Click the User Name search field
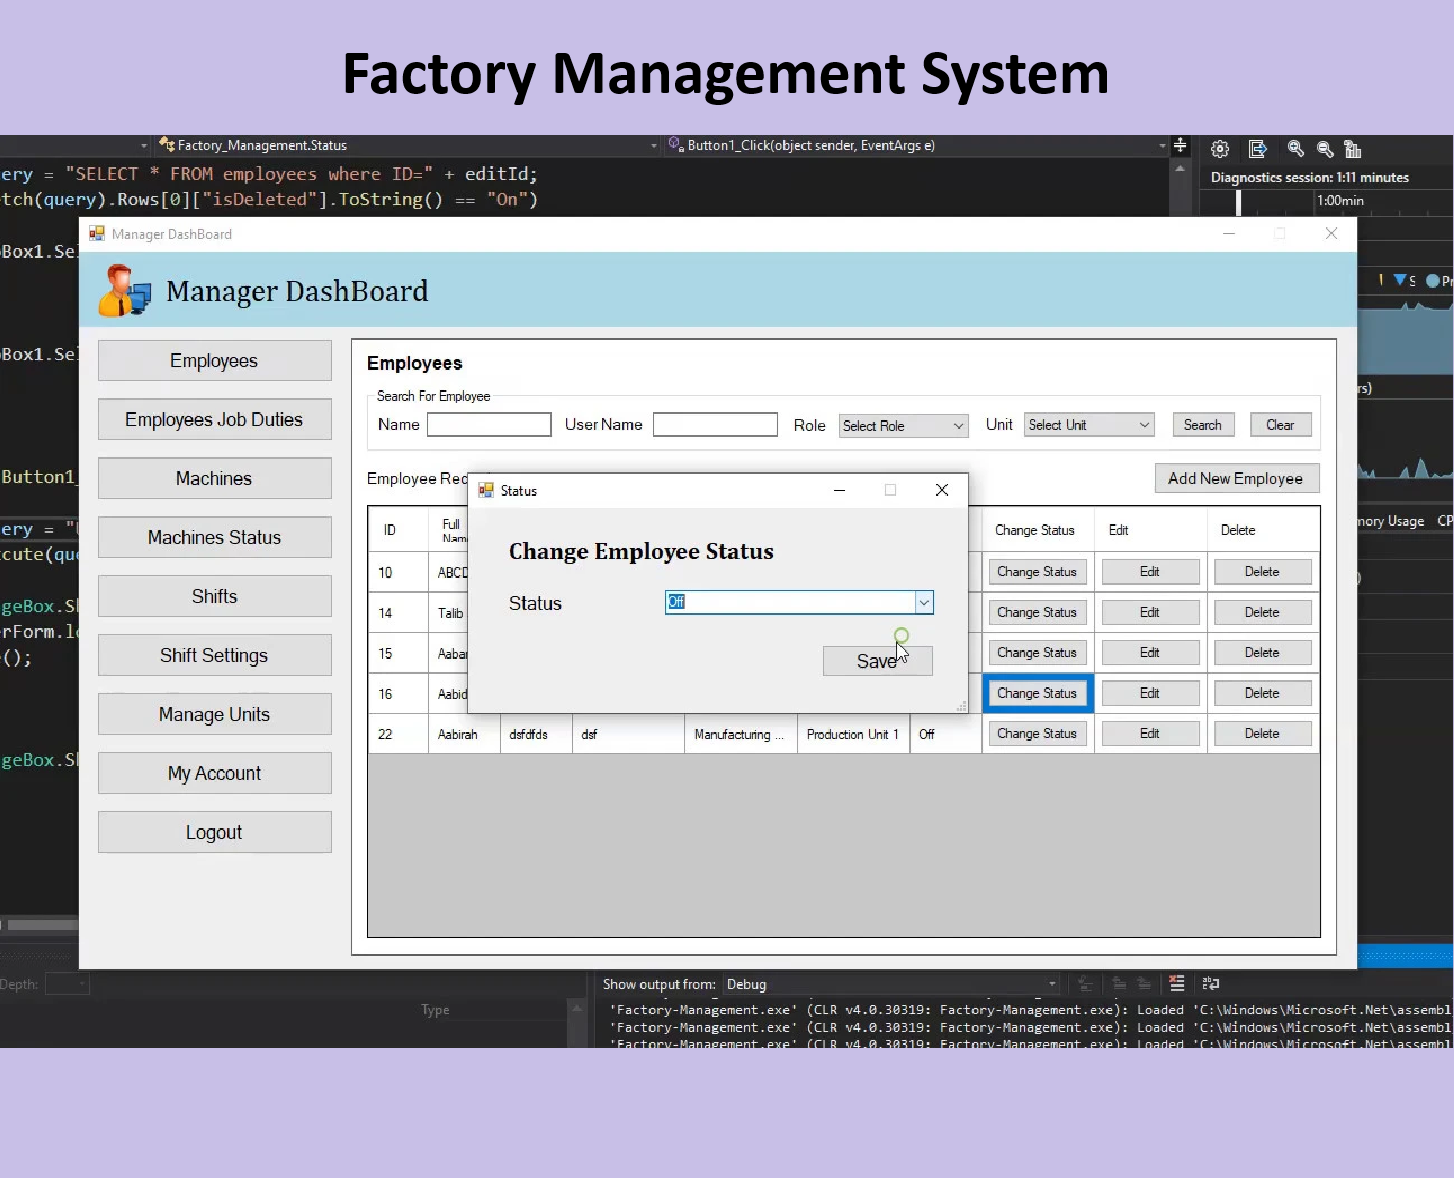 715,425
